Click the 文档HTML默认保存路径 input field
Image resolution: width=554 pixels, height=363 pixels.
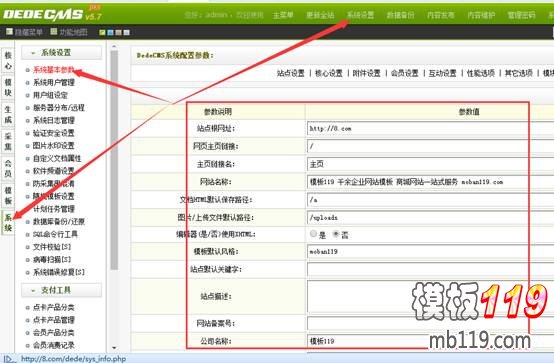(x=431, y=200)
